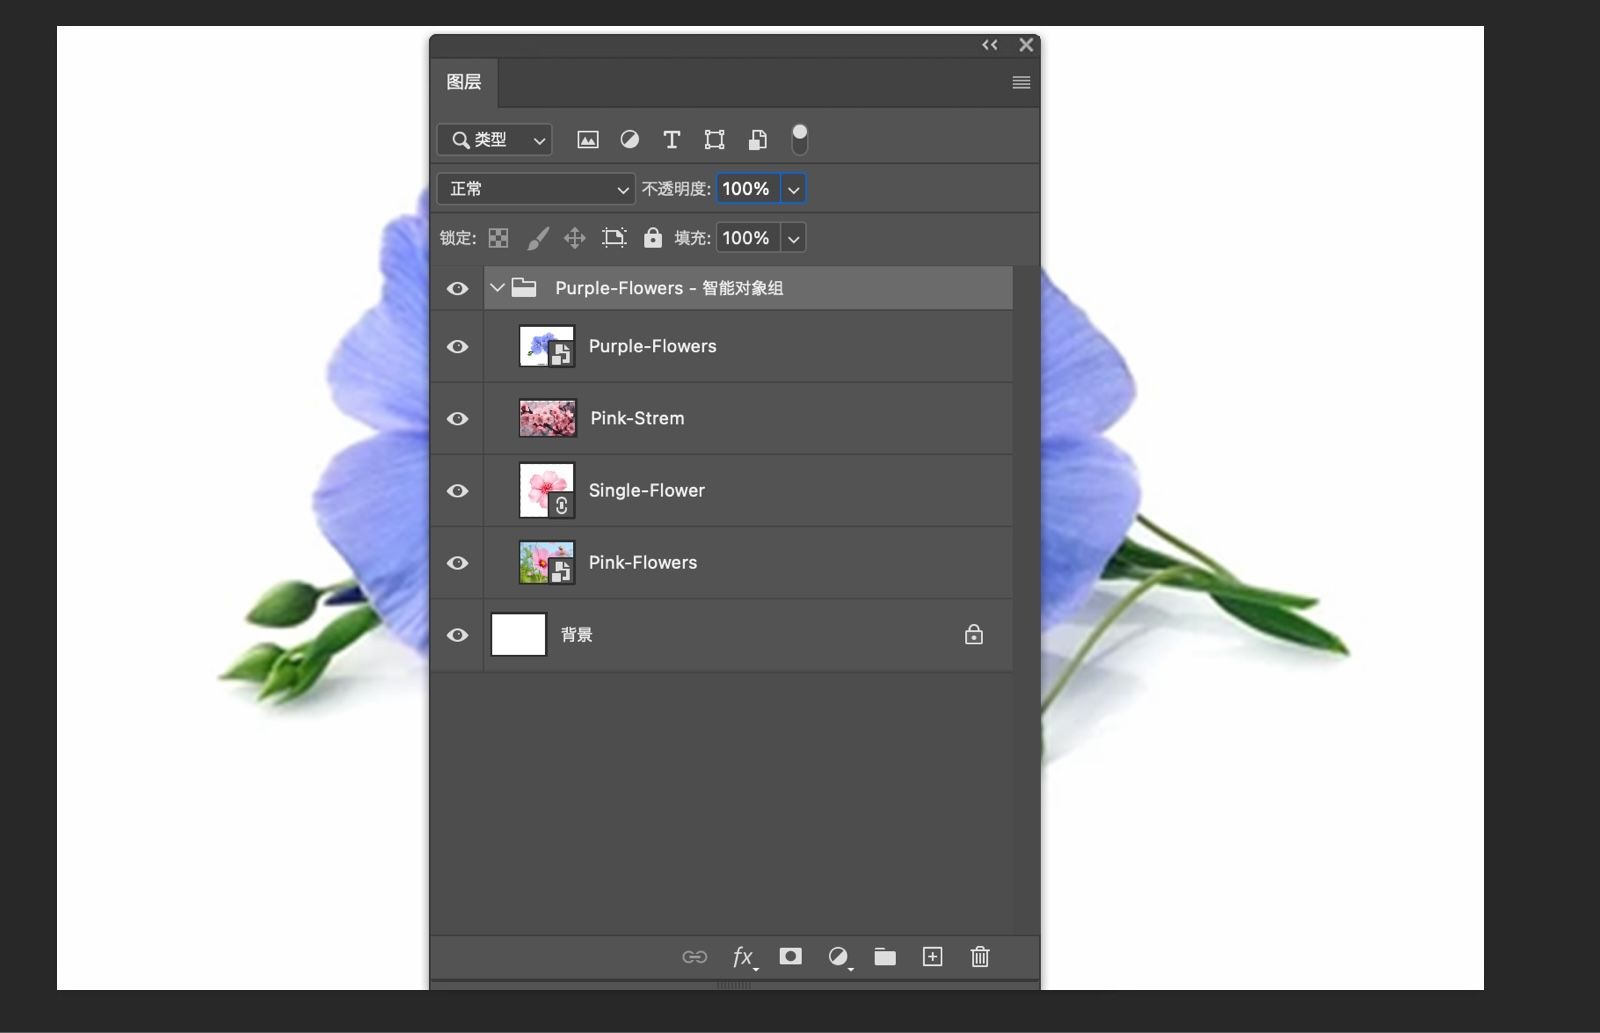This screenshot has height=1033, width=1600.
Task: Select the layer named Pink-Strem
Action: [637, 418]
